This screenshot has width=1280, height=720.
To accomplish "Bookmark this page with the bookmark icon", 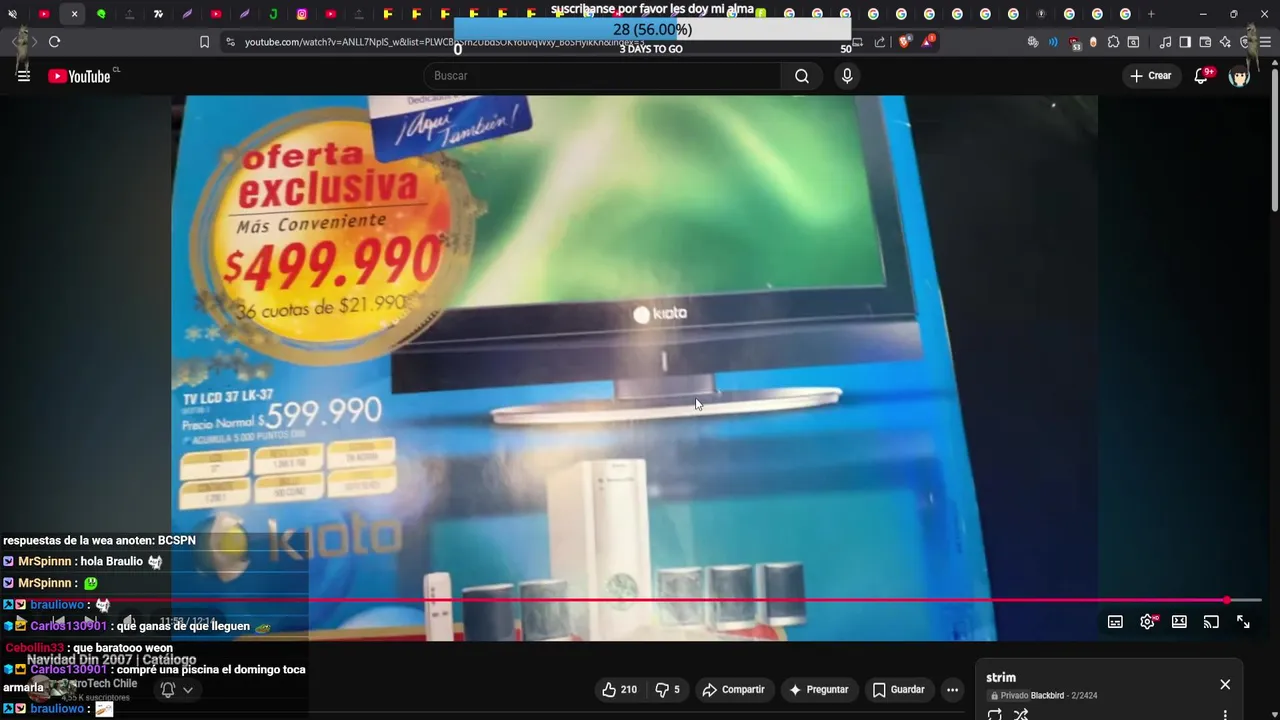I will point(204,42).
